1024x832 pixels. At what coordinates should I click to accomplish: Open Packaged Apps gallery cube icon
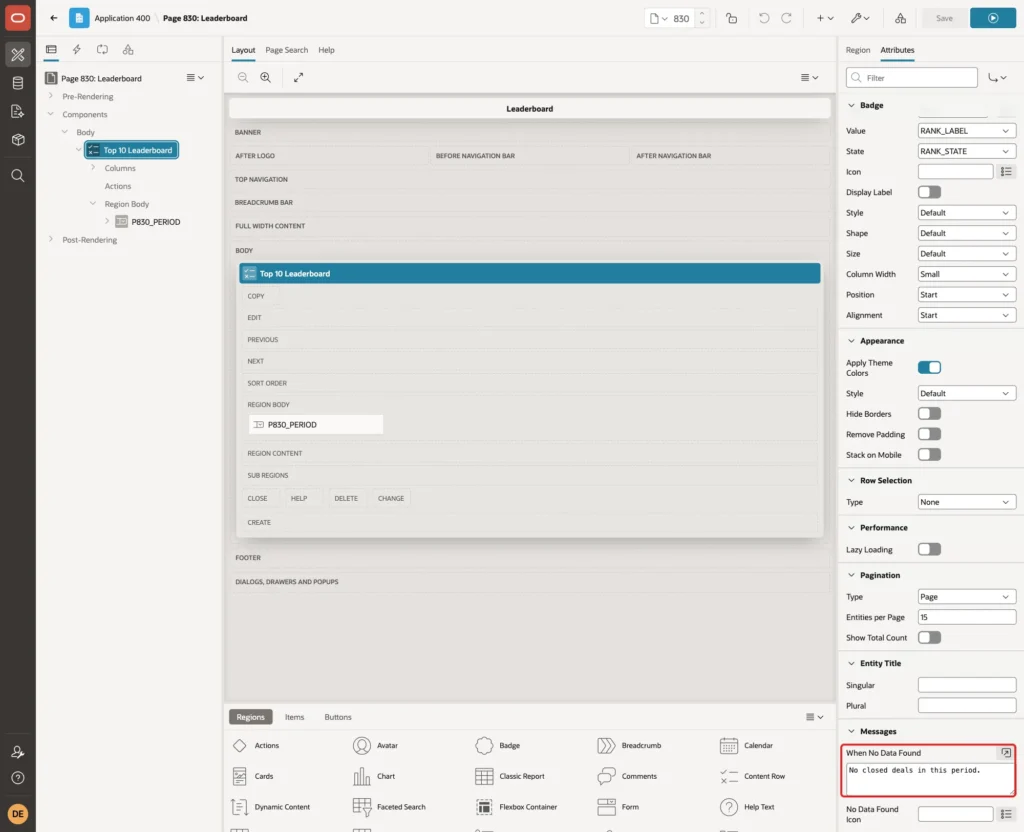(18, 140)
